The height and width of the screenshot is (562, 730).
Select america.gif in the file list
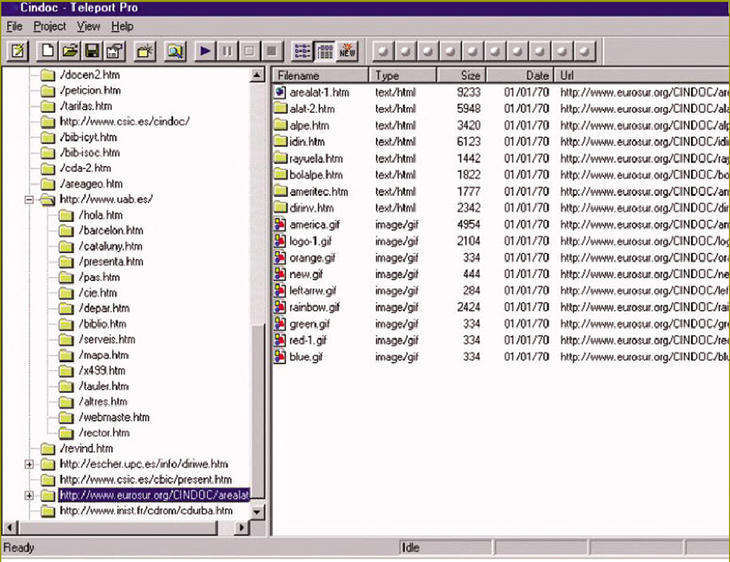tap(312, 224)
